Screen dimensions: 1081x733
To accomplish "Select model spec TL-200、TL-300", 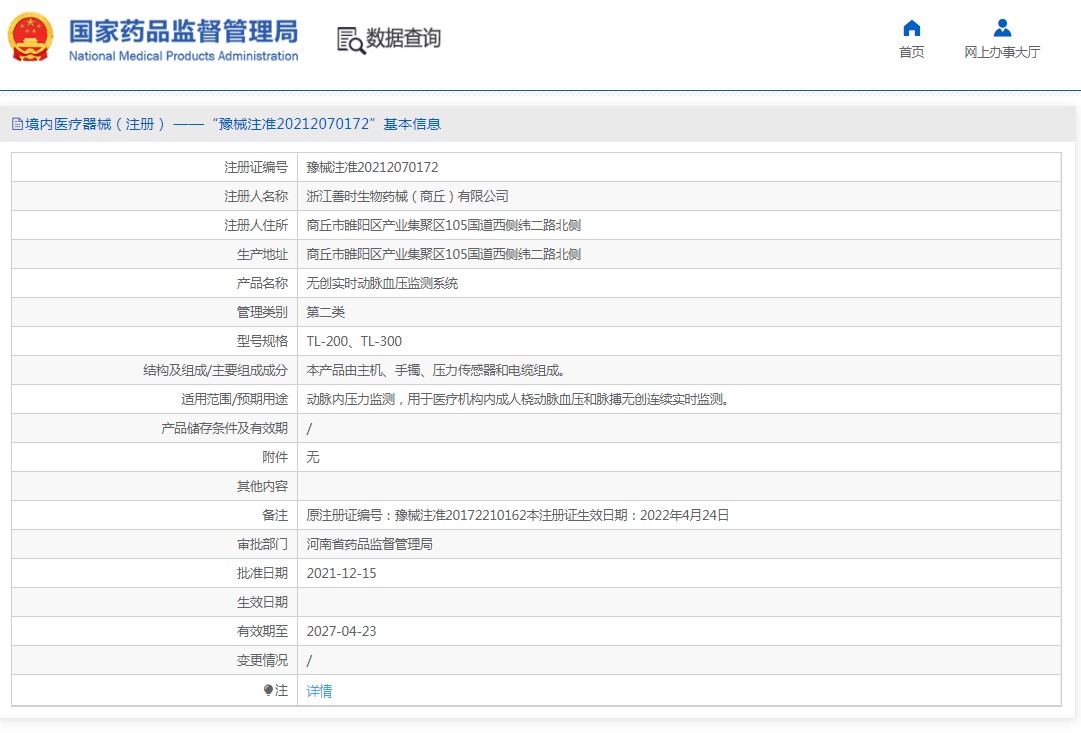I will click(x=354, y=341).
